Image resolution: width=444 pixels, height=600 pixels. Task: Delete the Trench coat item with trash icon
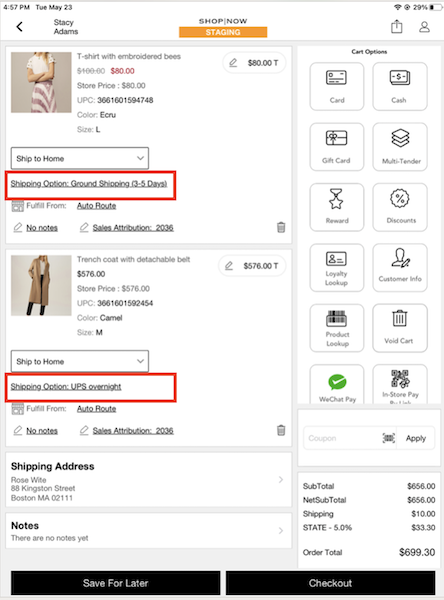pos(281,430)
